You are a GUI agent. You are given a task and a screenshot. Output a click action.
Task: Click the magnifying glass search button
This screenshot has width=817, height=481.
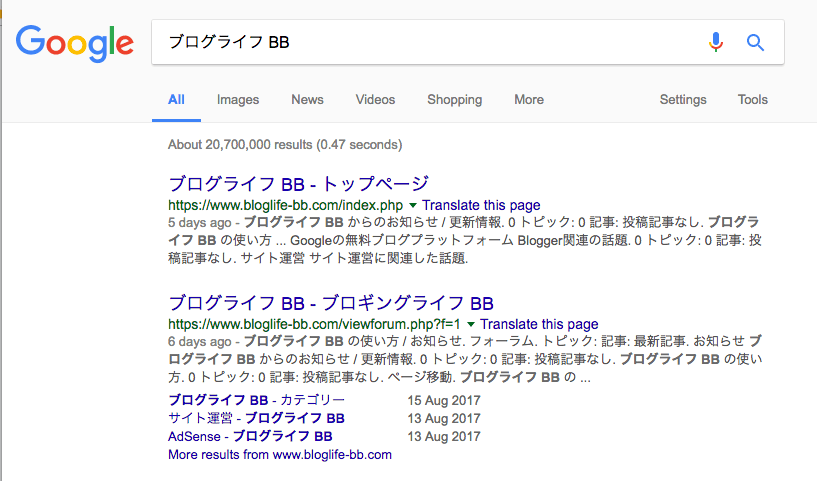click(x=755, y=42)
